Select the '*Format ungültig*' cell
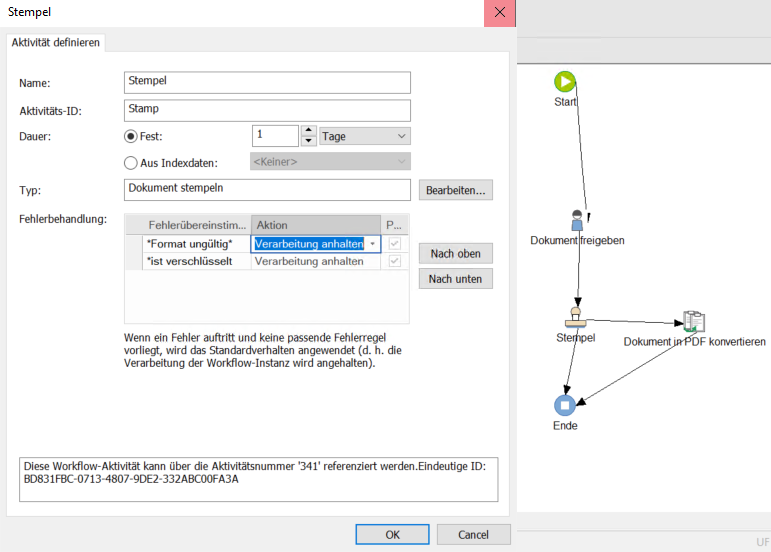Viewport: 771px width, 552px height. (x=197, y=244)
